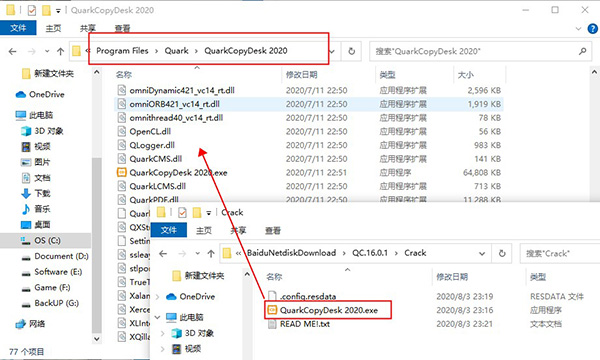Viewport: 600px width, 360px height.
Task: Refresh the QuarkCopyDesk 2020 folder
Action: tap(351, 51)
